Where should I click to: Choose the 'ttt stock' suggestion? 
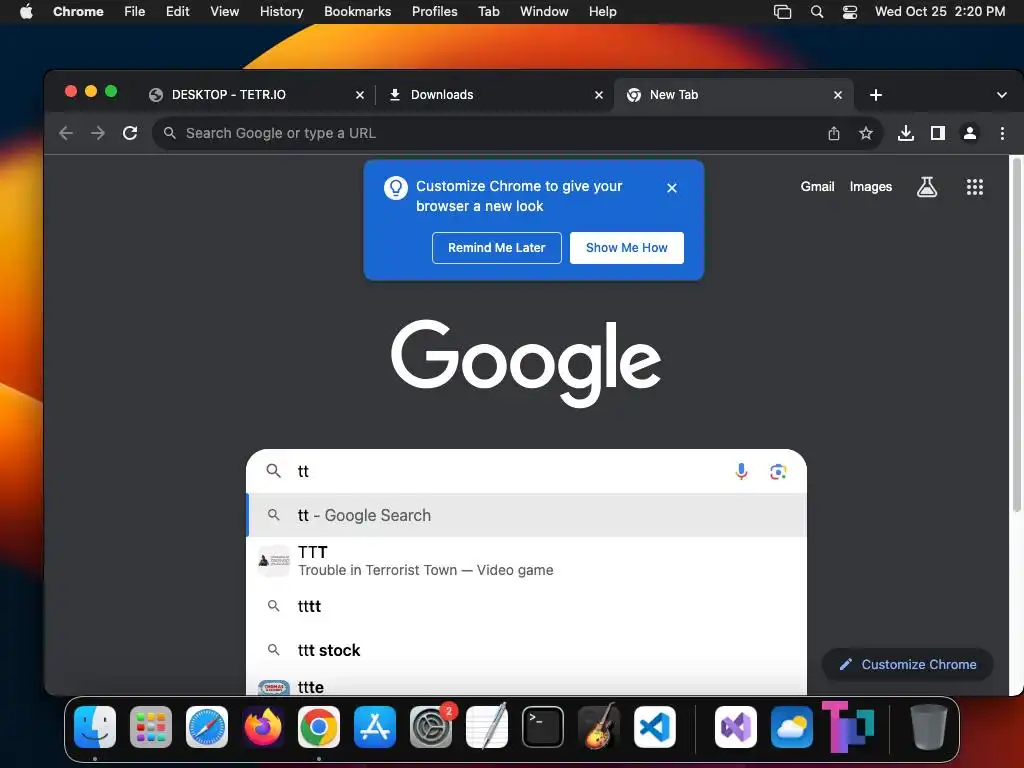(526, 650)
